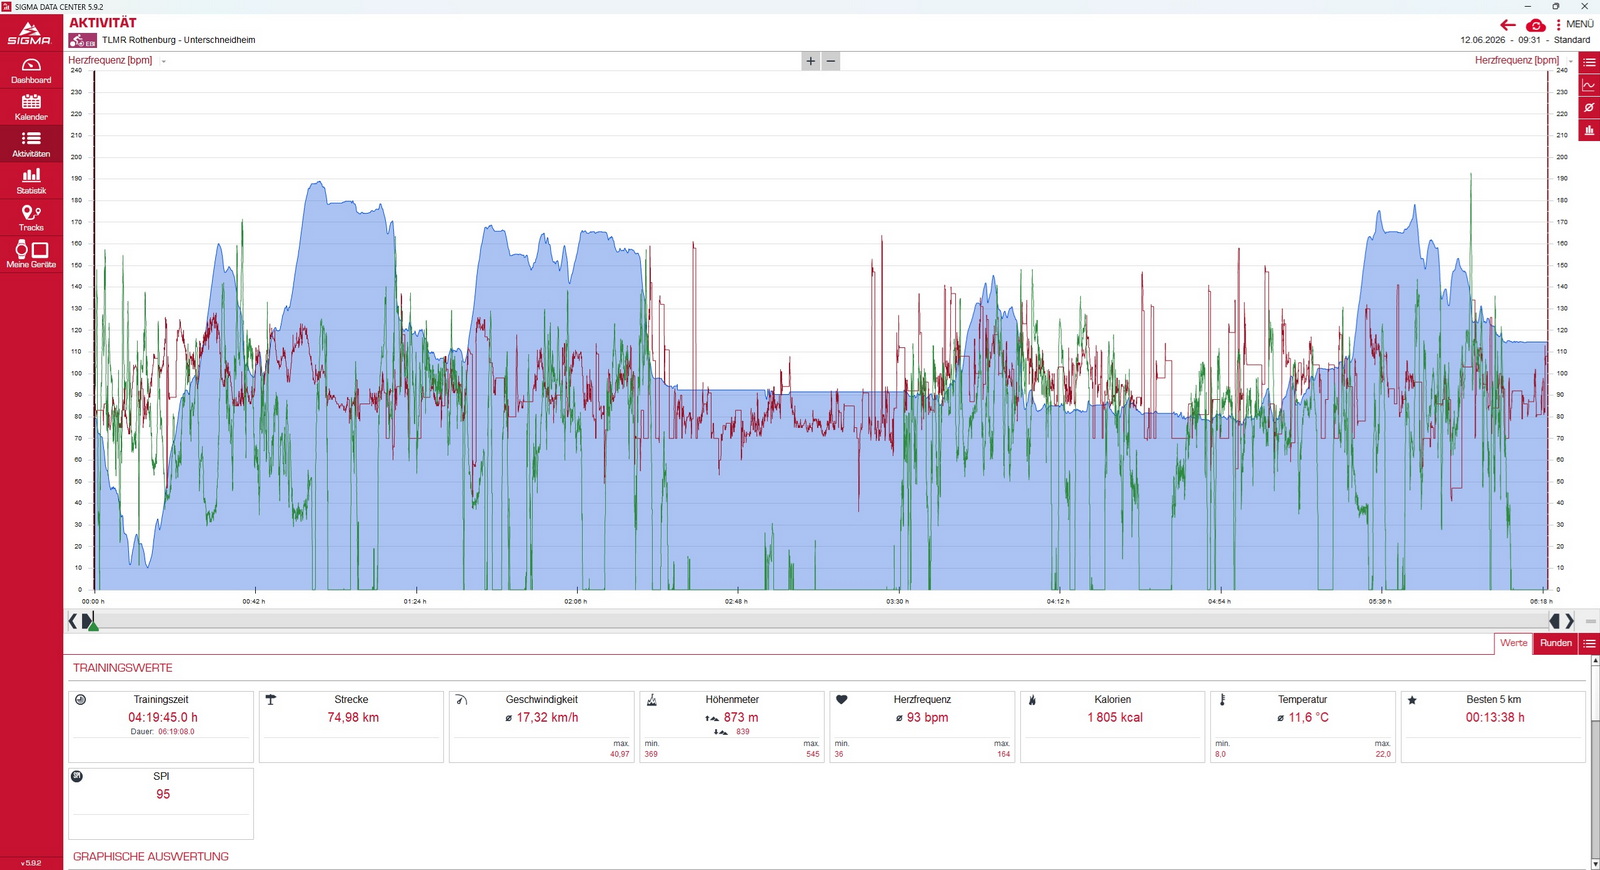Show the bar chart view icon
Image resolution: width=1600 pixels, height=870 pixels.
1589,131
